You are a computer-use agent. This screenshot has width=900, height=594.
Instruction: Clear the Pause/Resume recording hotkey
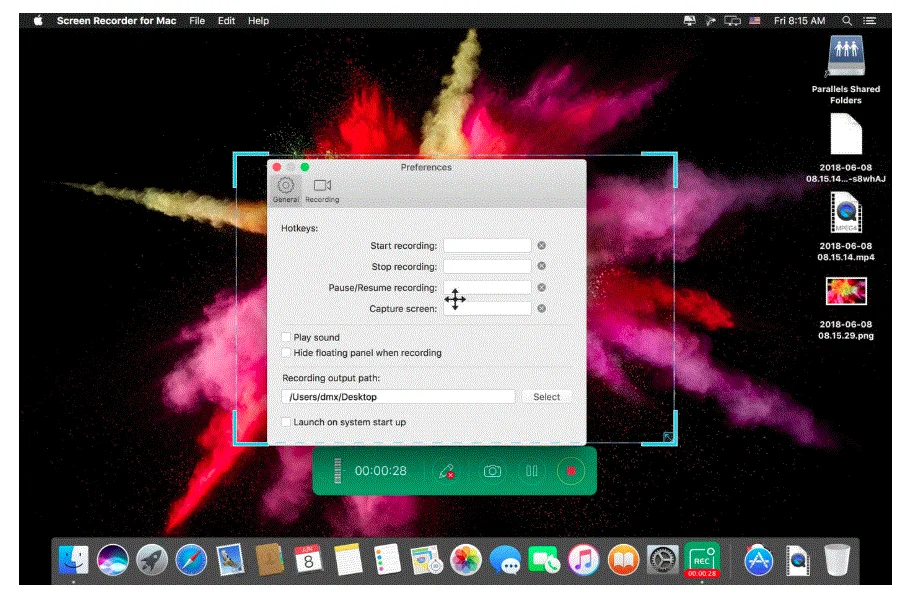[x=541, y=288]
